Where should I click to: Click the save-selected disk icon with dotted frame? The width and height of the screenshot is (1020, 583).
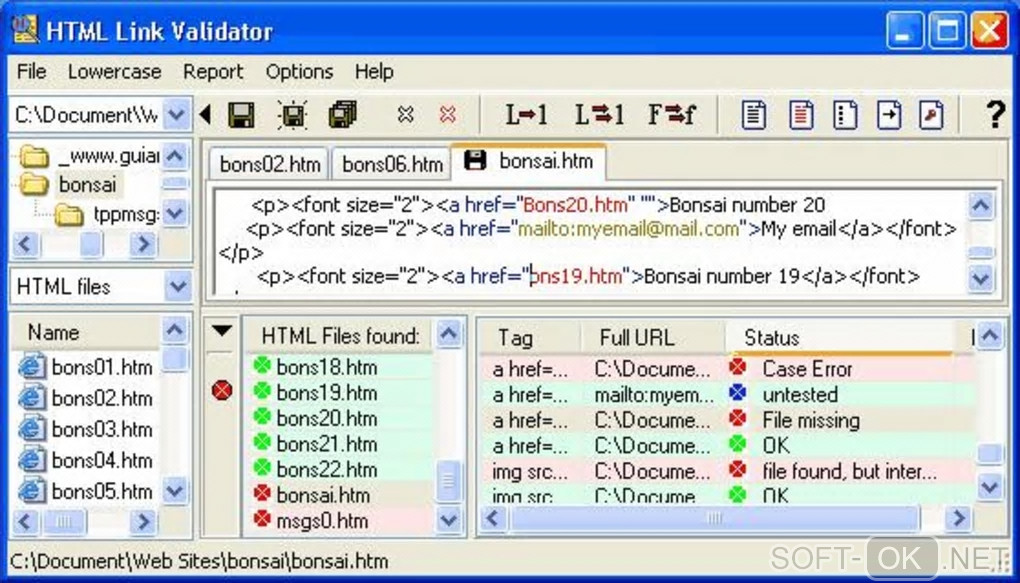[x=292, y=115]
